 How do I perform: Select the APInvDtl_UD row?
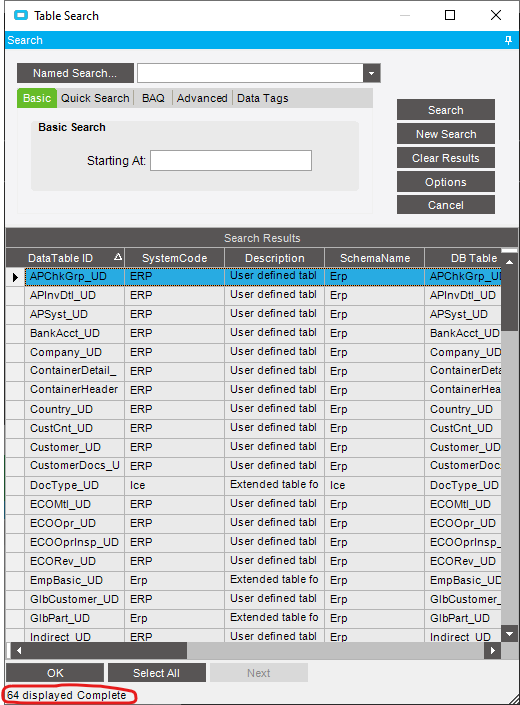[x=254, y=295]
